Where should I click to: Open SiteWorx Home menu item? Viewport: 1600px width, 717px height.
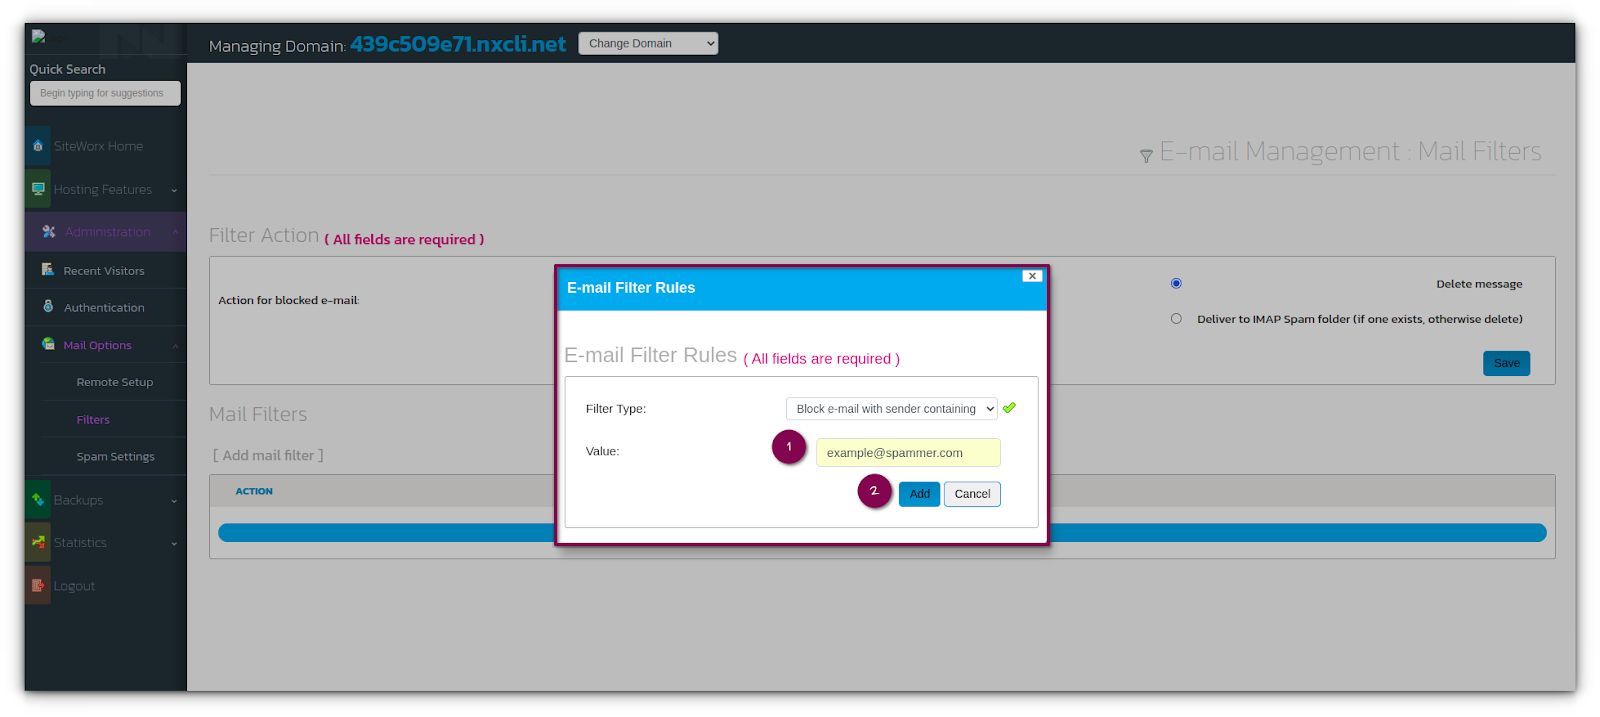98,146
